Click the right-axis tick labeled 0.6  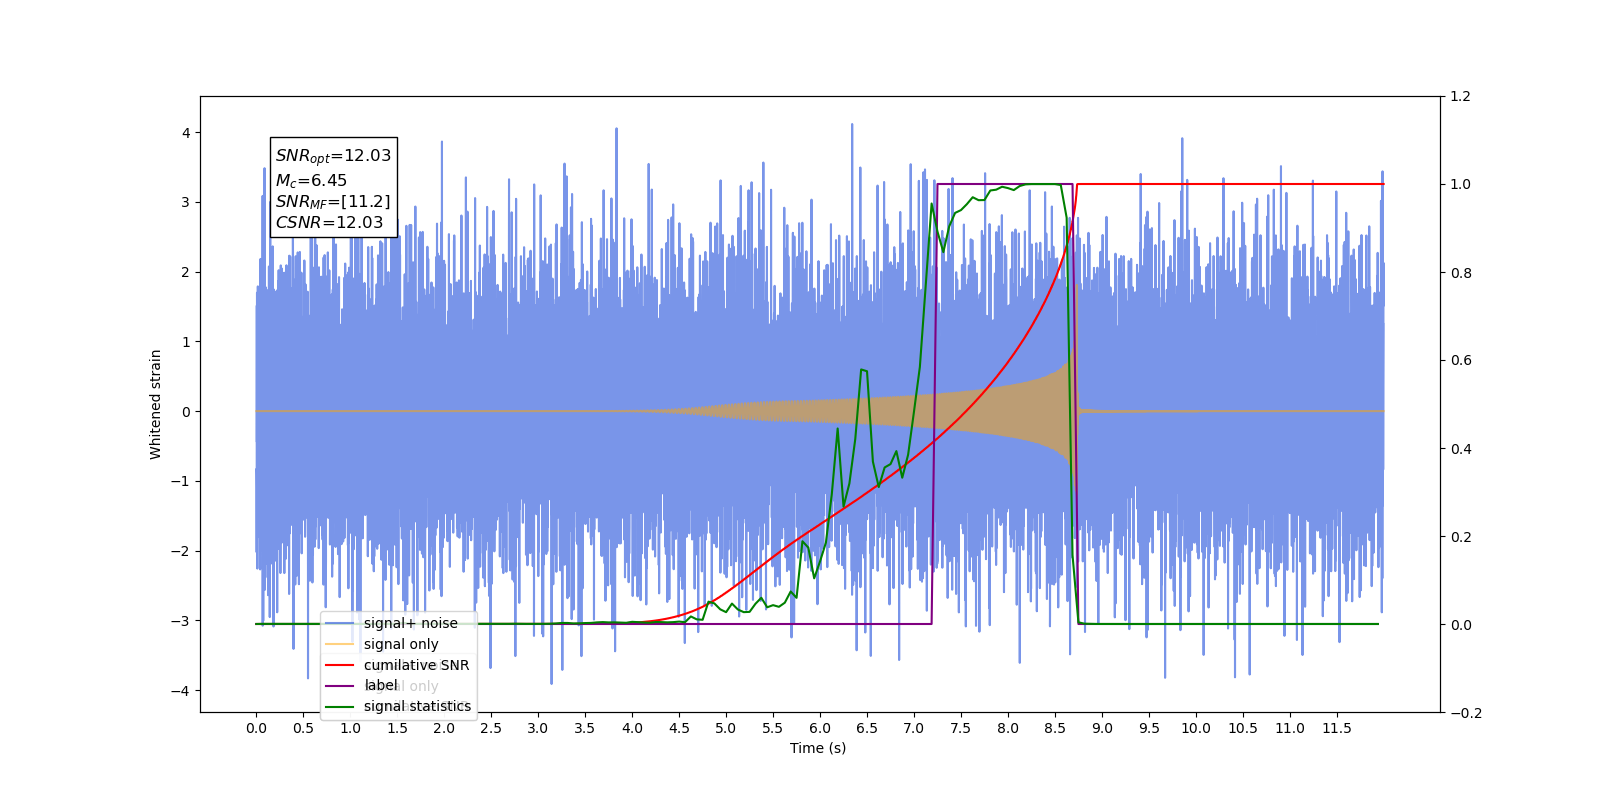pyautogui.click(x=1461, y=361)
